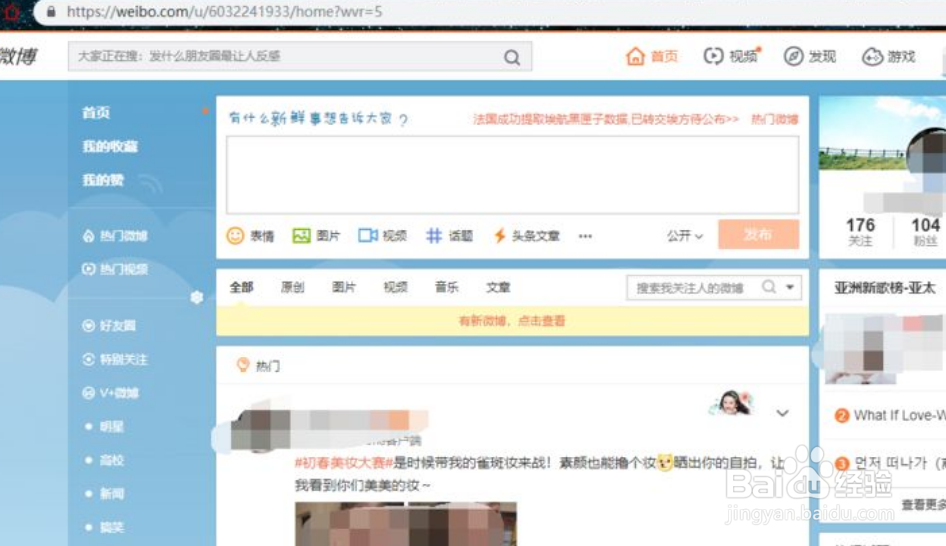Open the 104 粉丝 followers count
The image size is (946, 546).
point(925,232)
